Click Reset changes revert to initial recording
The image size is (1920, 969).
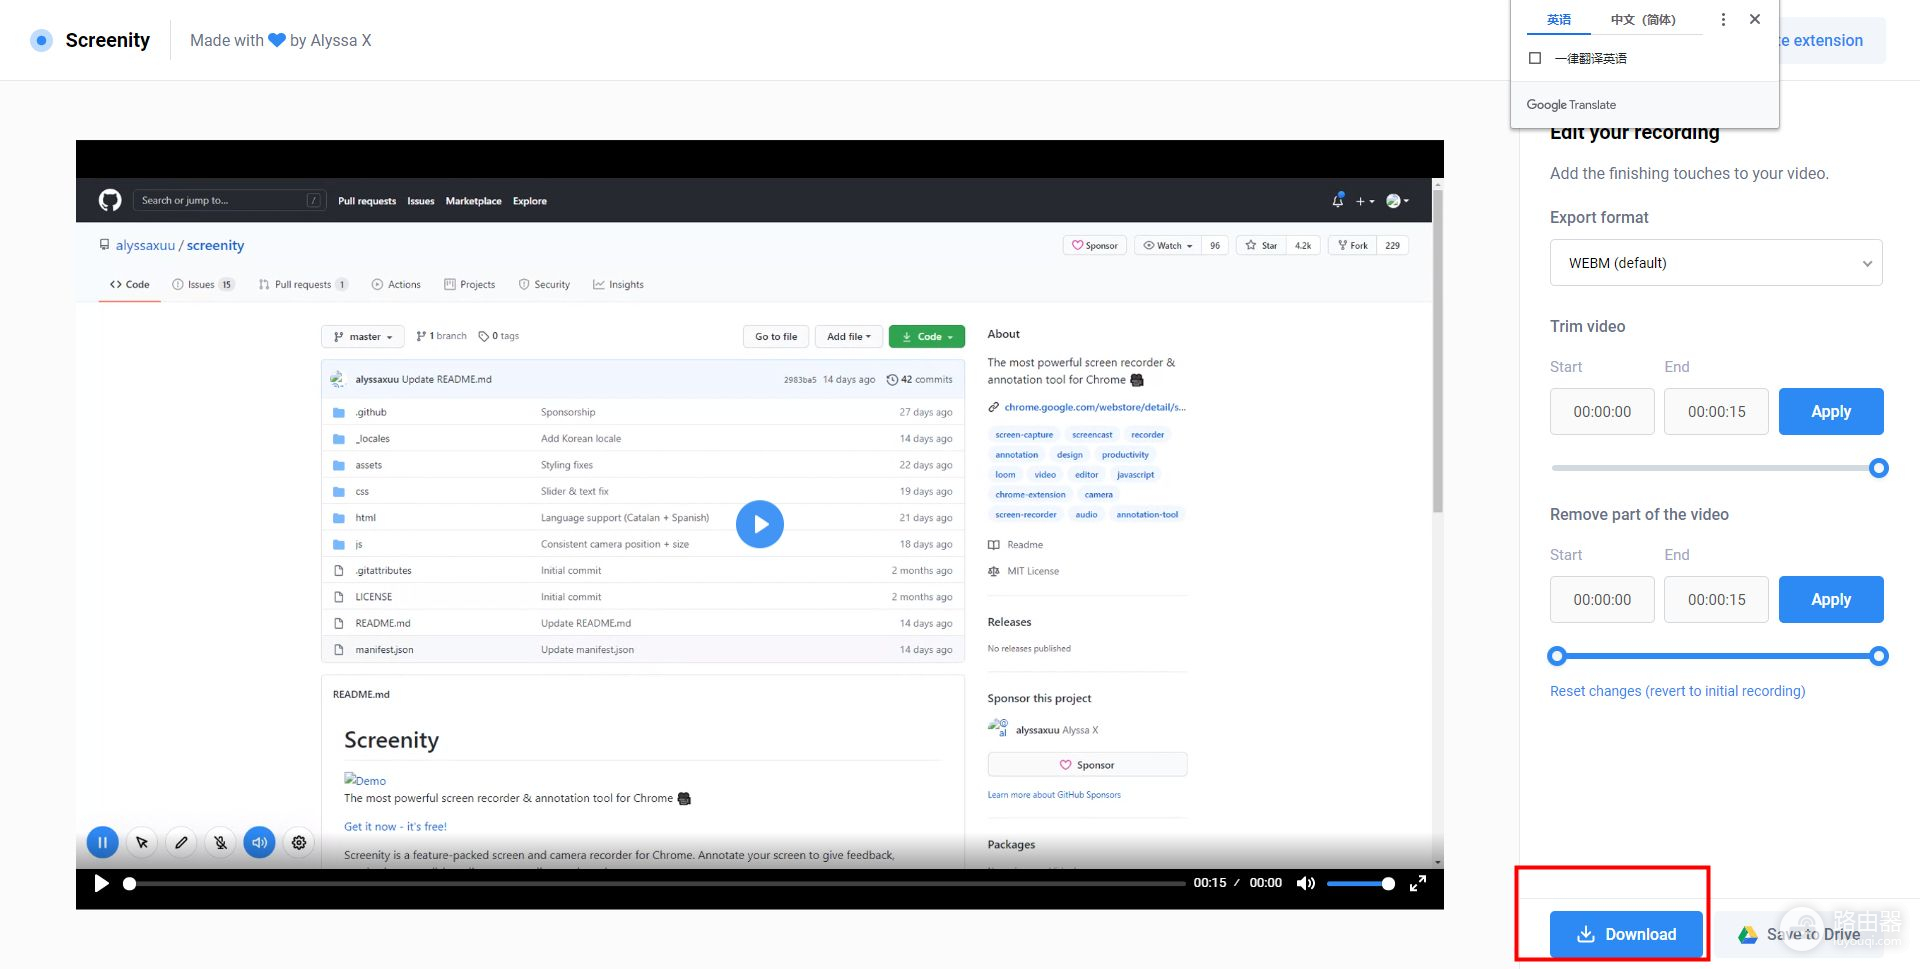coord(1677,691)
